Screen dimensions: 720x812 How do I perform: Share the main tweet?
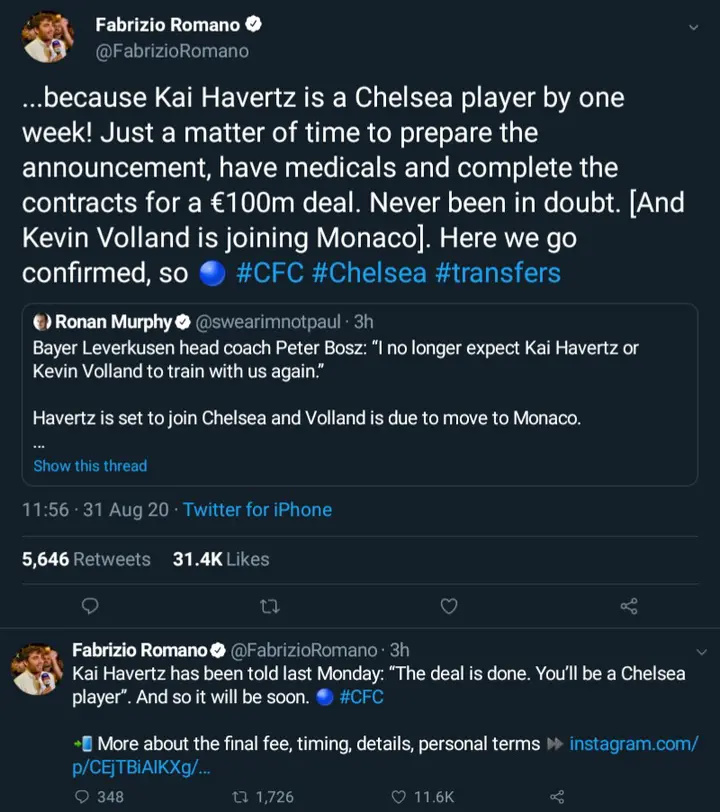pos(629,606)
